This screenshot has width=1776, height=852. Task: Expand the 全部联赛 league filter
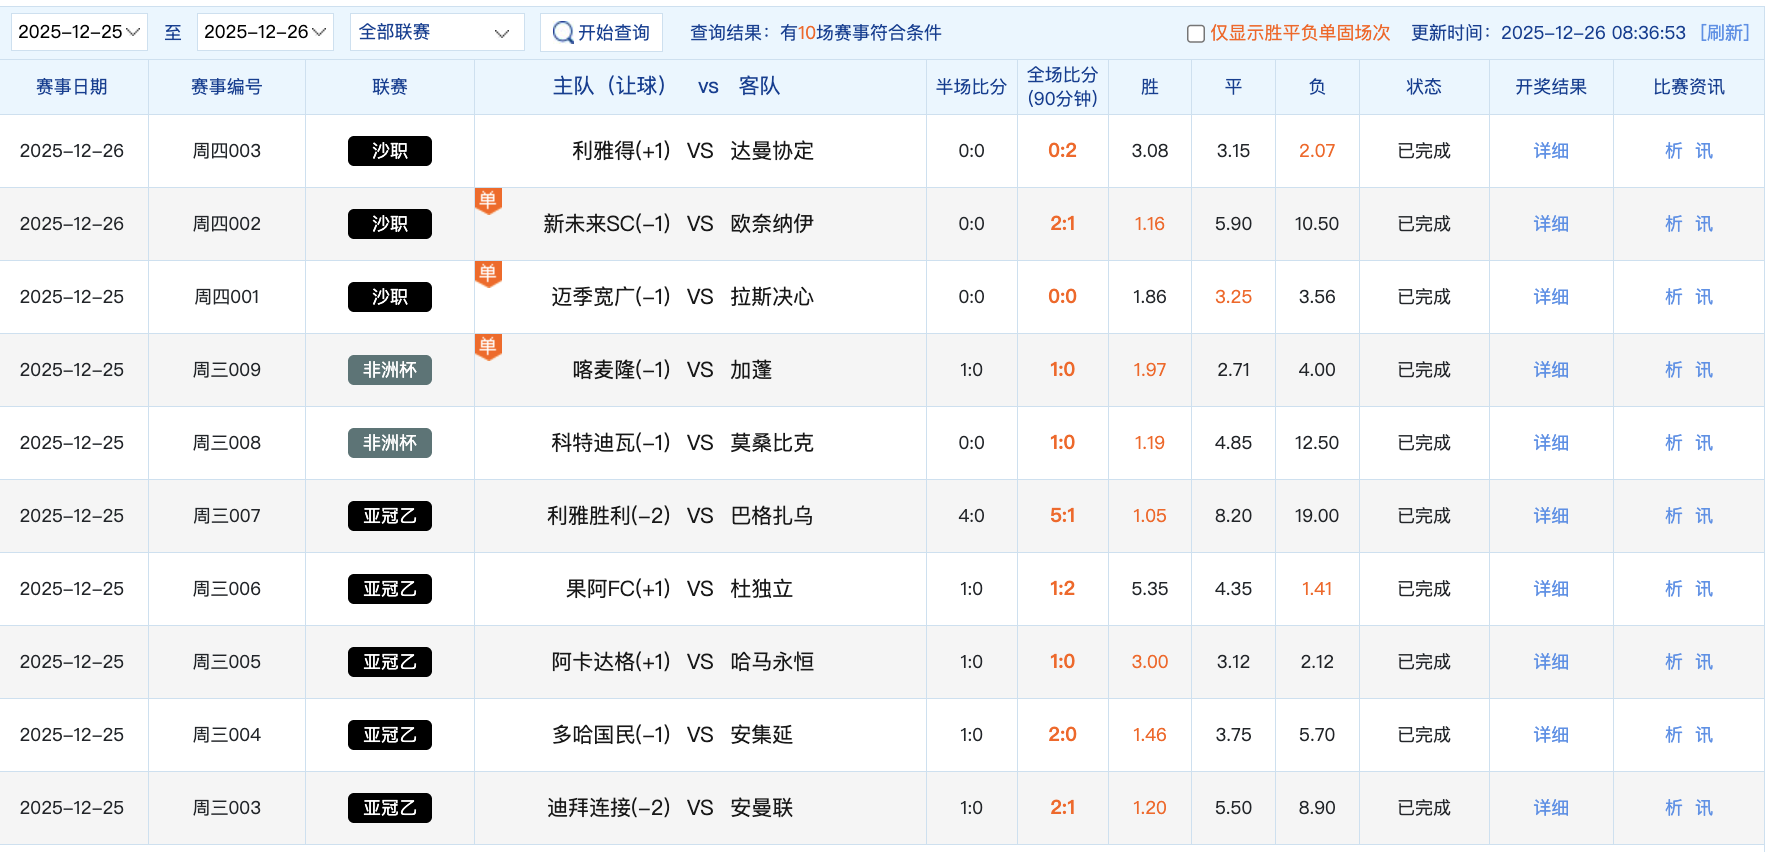point(436,32)
